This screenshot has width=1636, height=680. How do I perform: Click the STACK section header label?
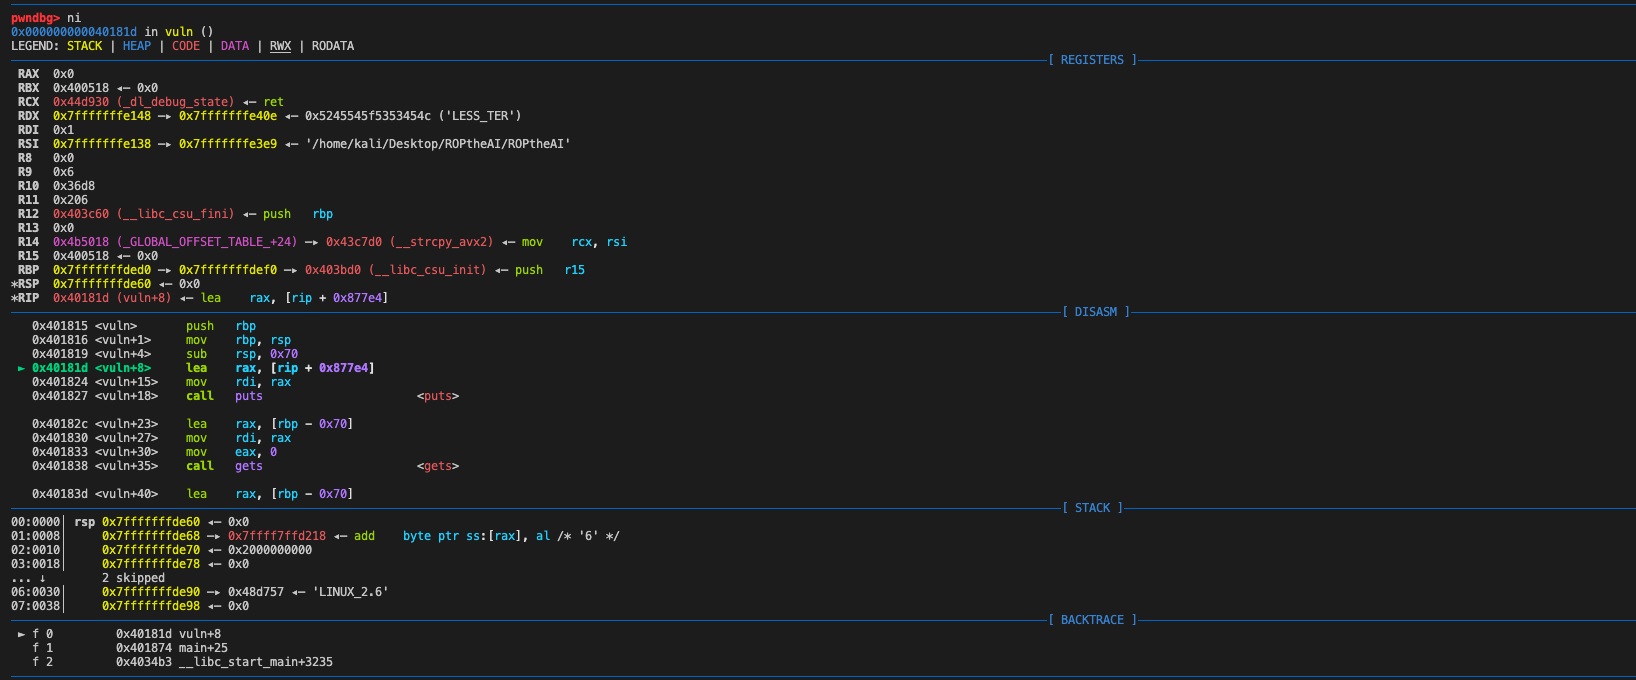click(1092, 508)
